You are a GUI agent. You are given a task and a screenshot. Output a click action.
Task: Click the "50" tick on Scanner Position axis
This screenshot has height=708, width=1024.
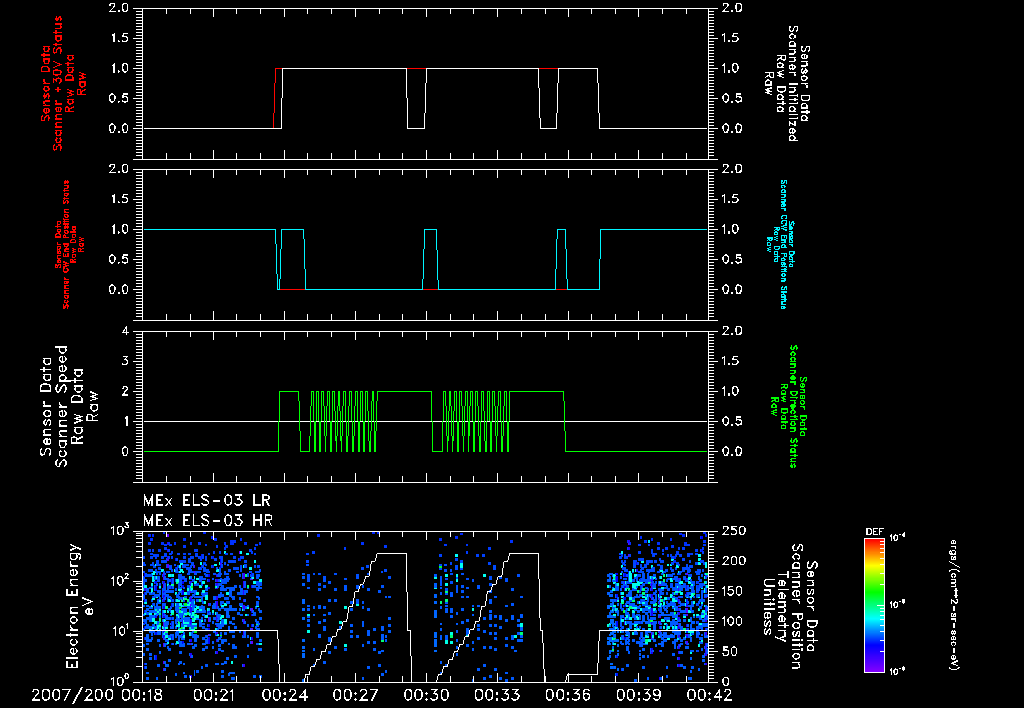click(729, 651)
